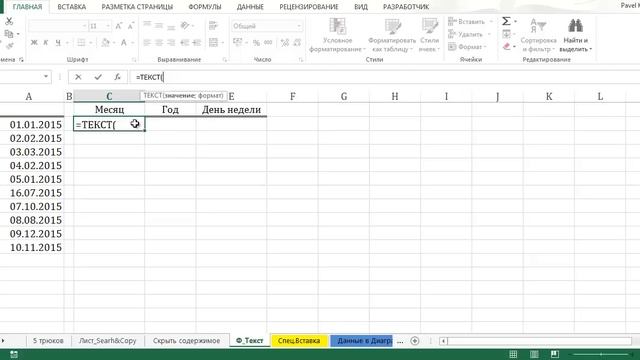This screenshot has height=360, width=640.
Task: Increase font size with the large A icon
Action: coord(118,26)
